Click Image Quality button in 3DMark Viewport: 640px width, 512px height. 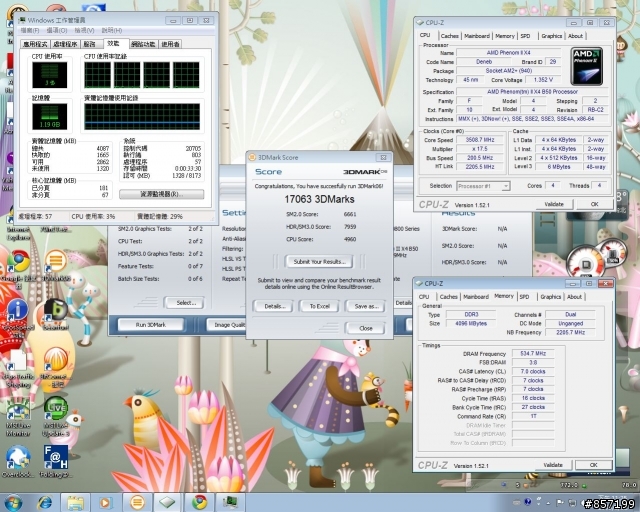click(x=227, y=325)
